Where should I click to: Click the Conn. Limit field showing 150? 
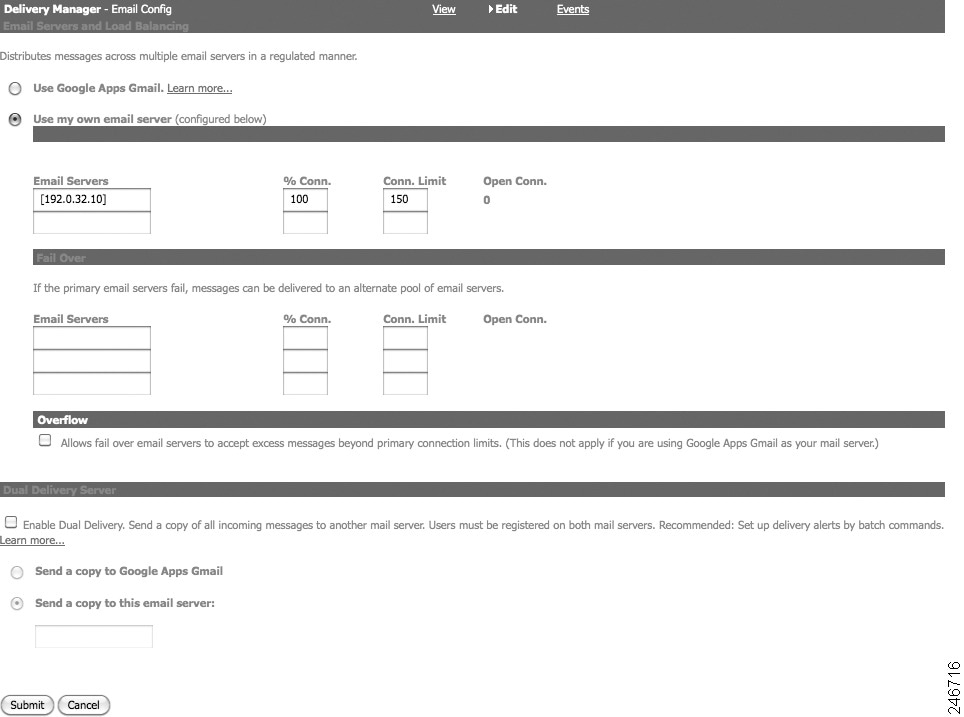[x=405, y=199]
